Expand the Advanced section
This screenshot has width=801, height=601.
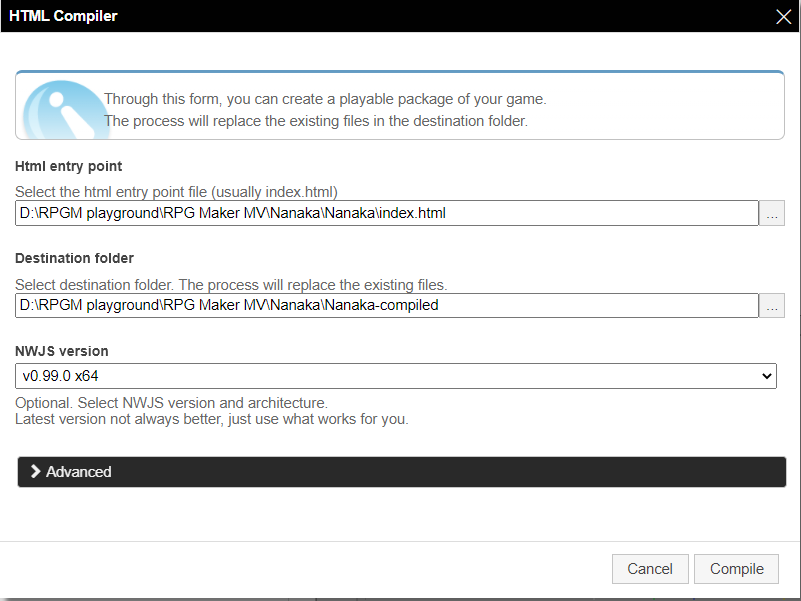click(402, 472)
